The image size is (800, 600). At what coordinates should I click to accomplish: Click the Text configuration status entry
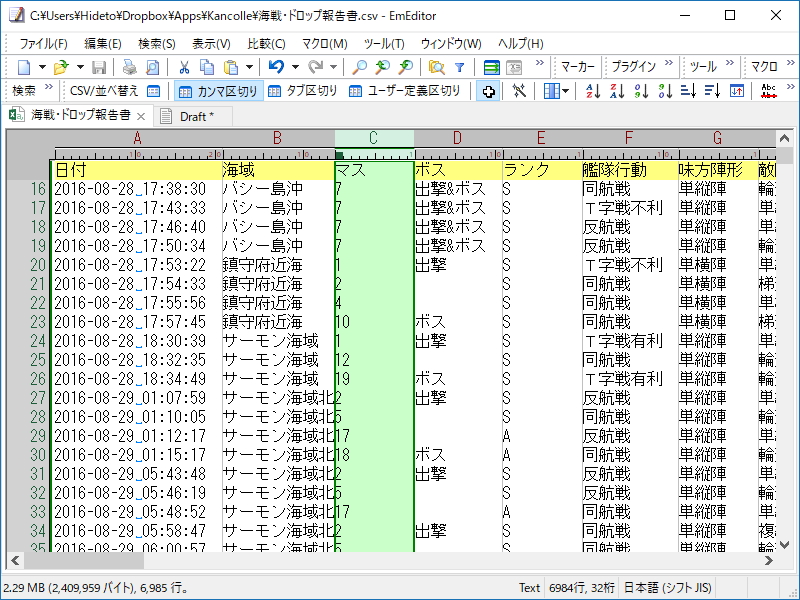pos(529,588)
